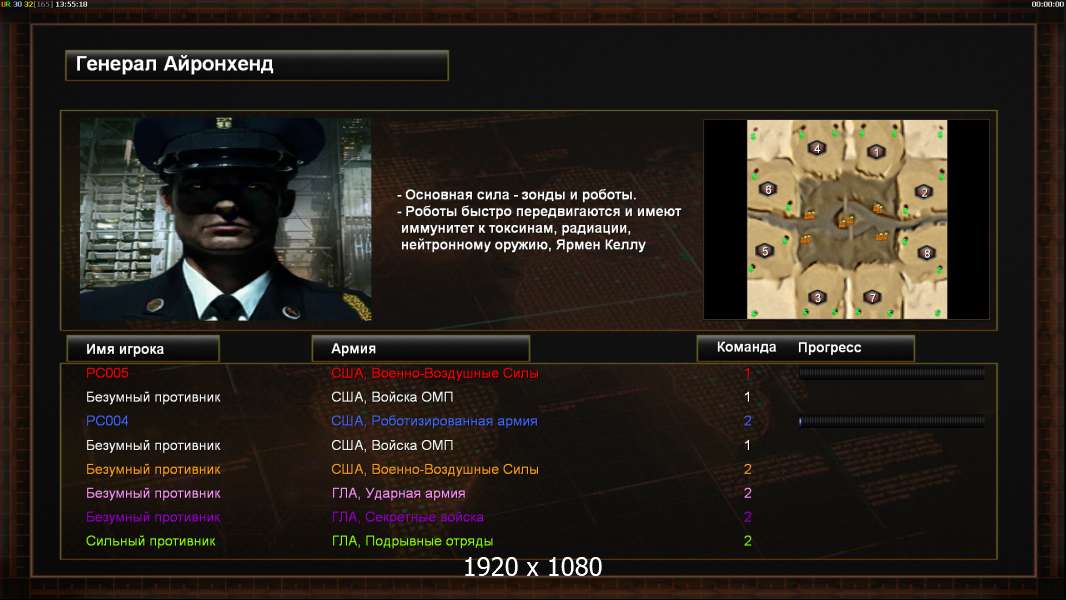Click the general's portrait image
The height and width of the screenshot is (600, 1066).
[x=226, y=219]
